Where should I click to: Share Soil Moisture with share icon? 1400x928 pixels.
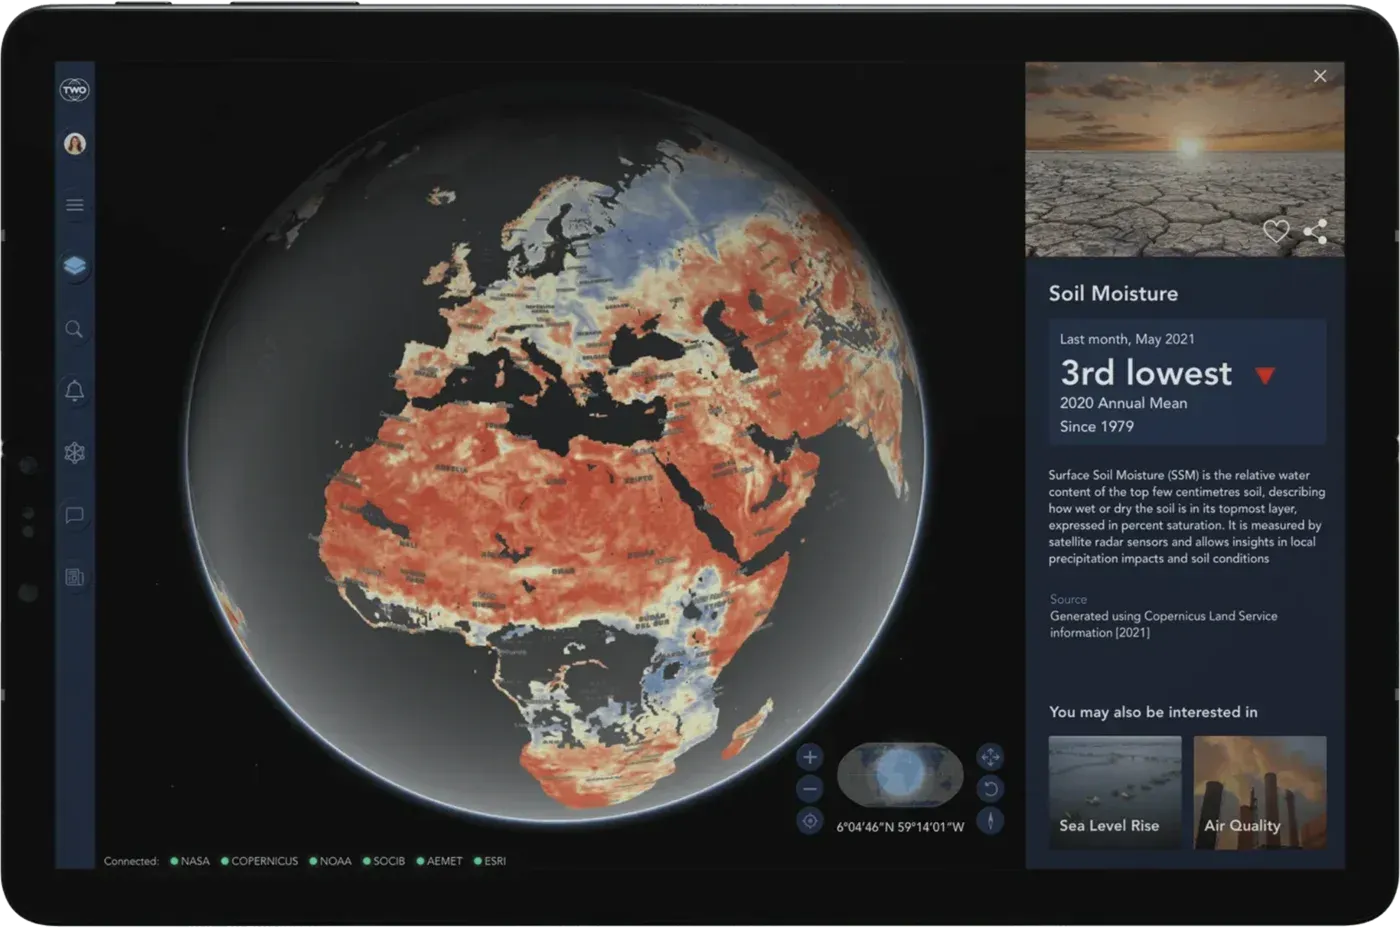pyautogui.click(x=1315, y=231)
